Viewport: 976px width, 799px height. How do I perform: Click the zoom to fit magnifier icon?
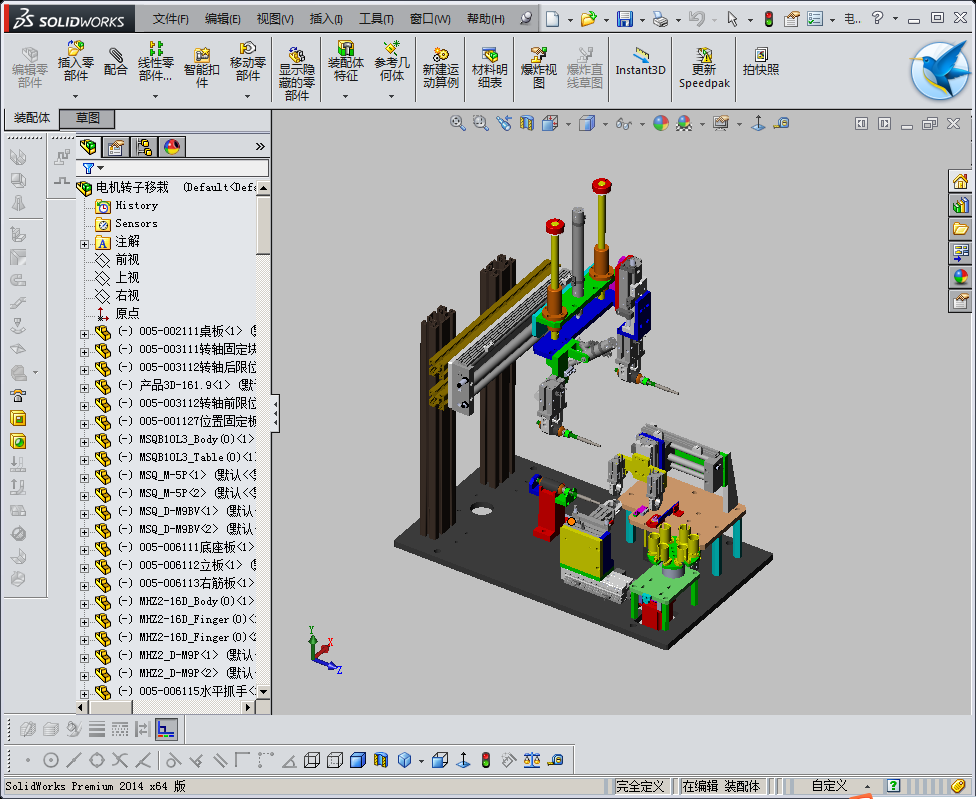tap(458, 123)
